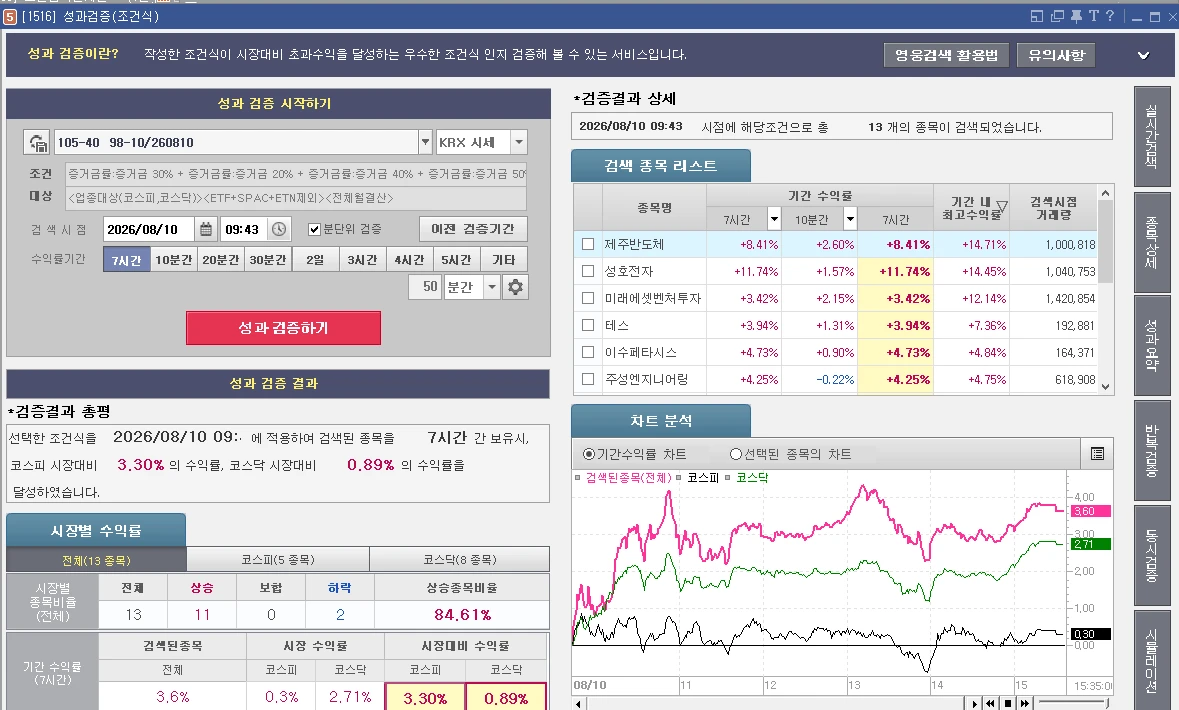Toggle the 분단위 검증 checkbox
The image size is (1179, 710).
point(314,229)
